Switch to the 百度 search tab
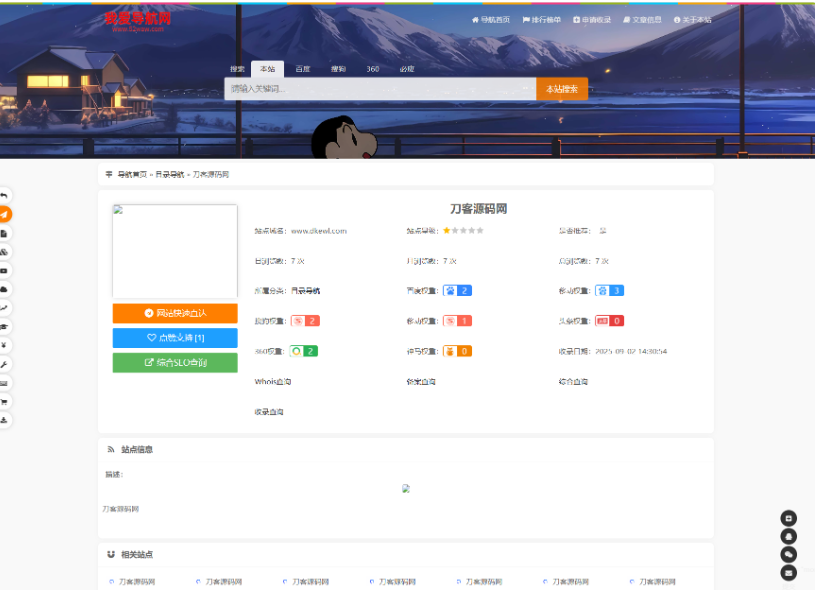 pyautogui.click(x=300, y=68)
